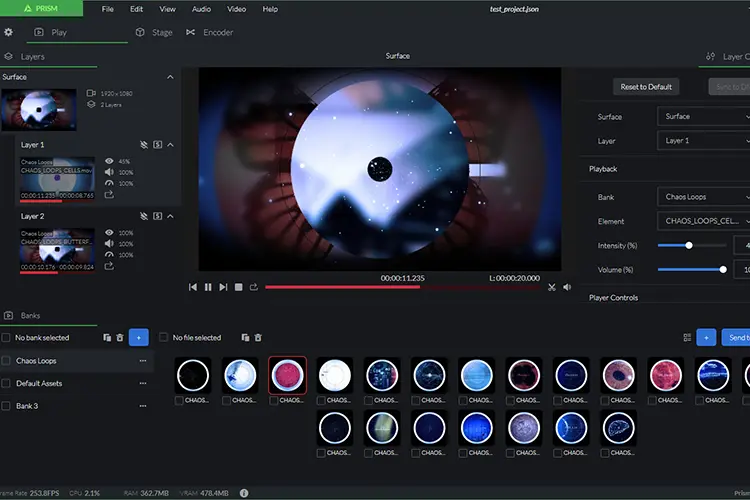Click Layer 2 solo S icon

coord(157,216)
